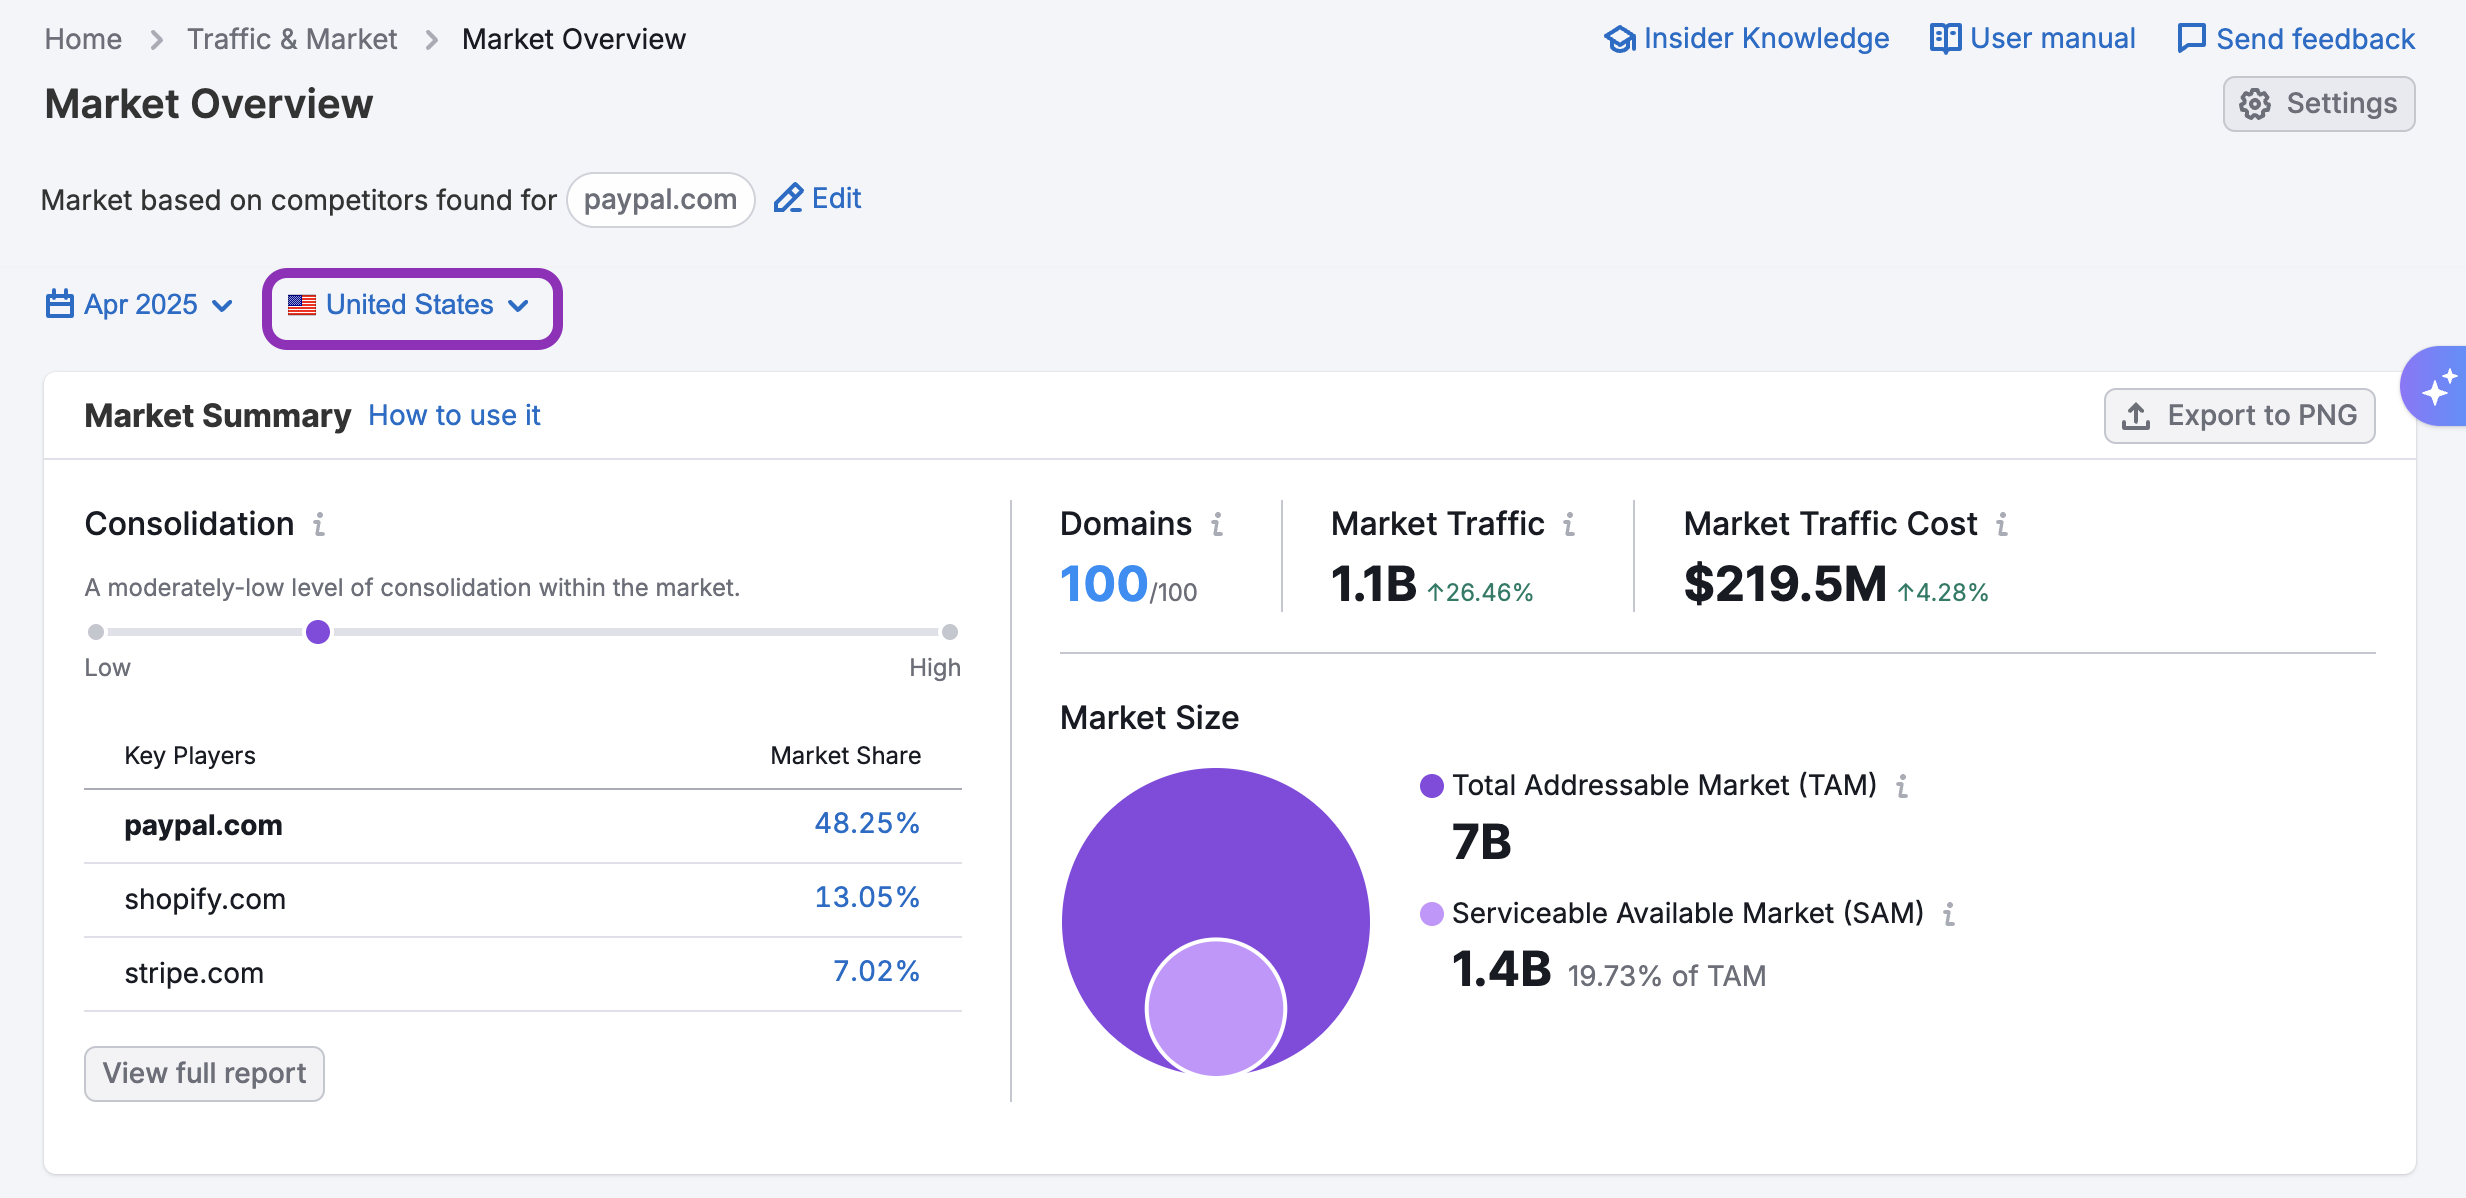Click the Send feedback link

pyautogui.click(x=2296, y=39)
